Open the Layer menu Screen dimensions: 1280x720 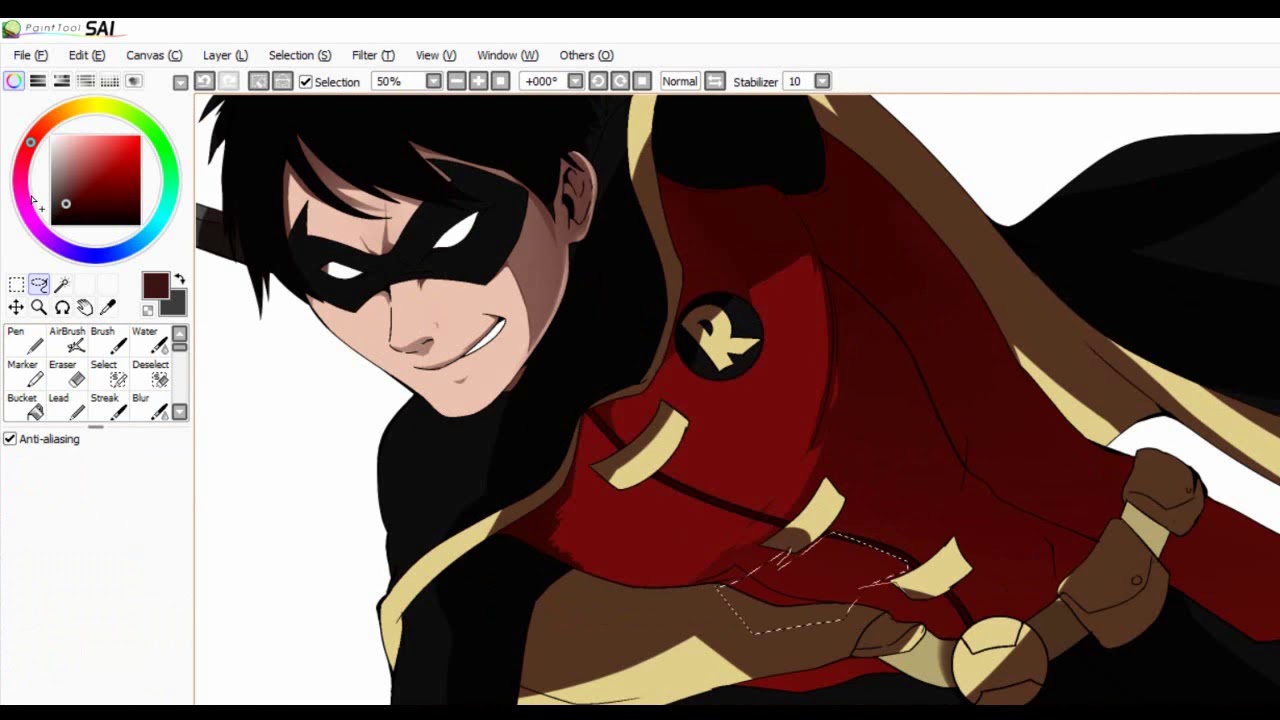tap(225, 55)
